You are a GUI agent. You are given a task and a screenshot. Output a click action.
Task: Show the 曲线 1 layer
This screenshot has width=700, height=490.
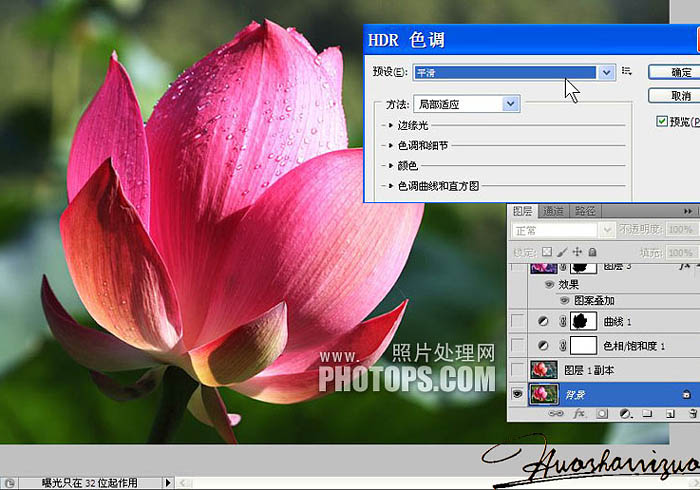click(519, 321)
